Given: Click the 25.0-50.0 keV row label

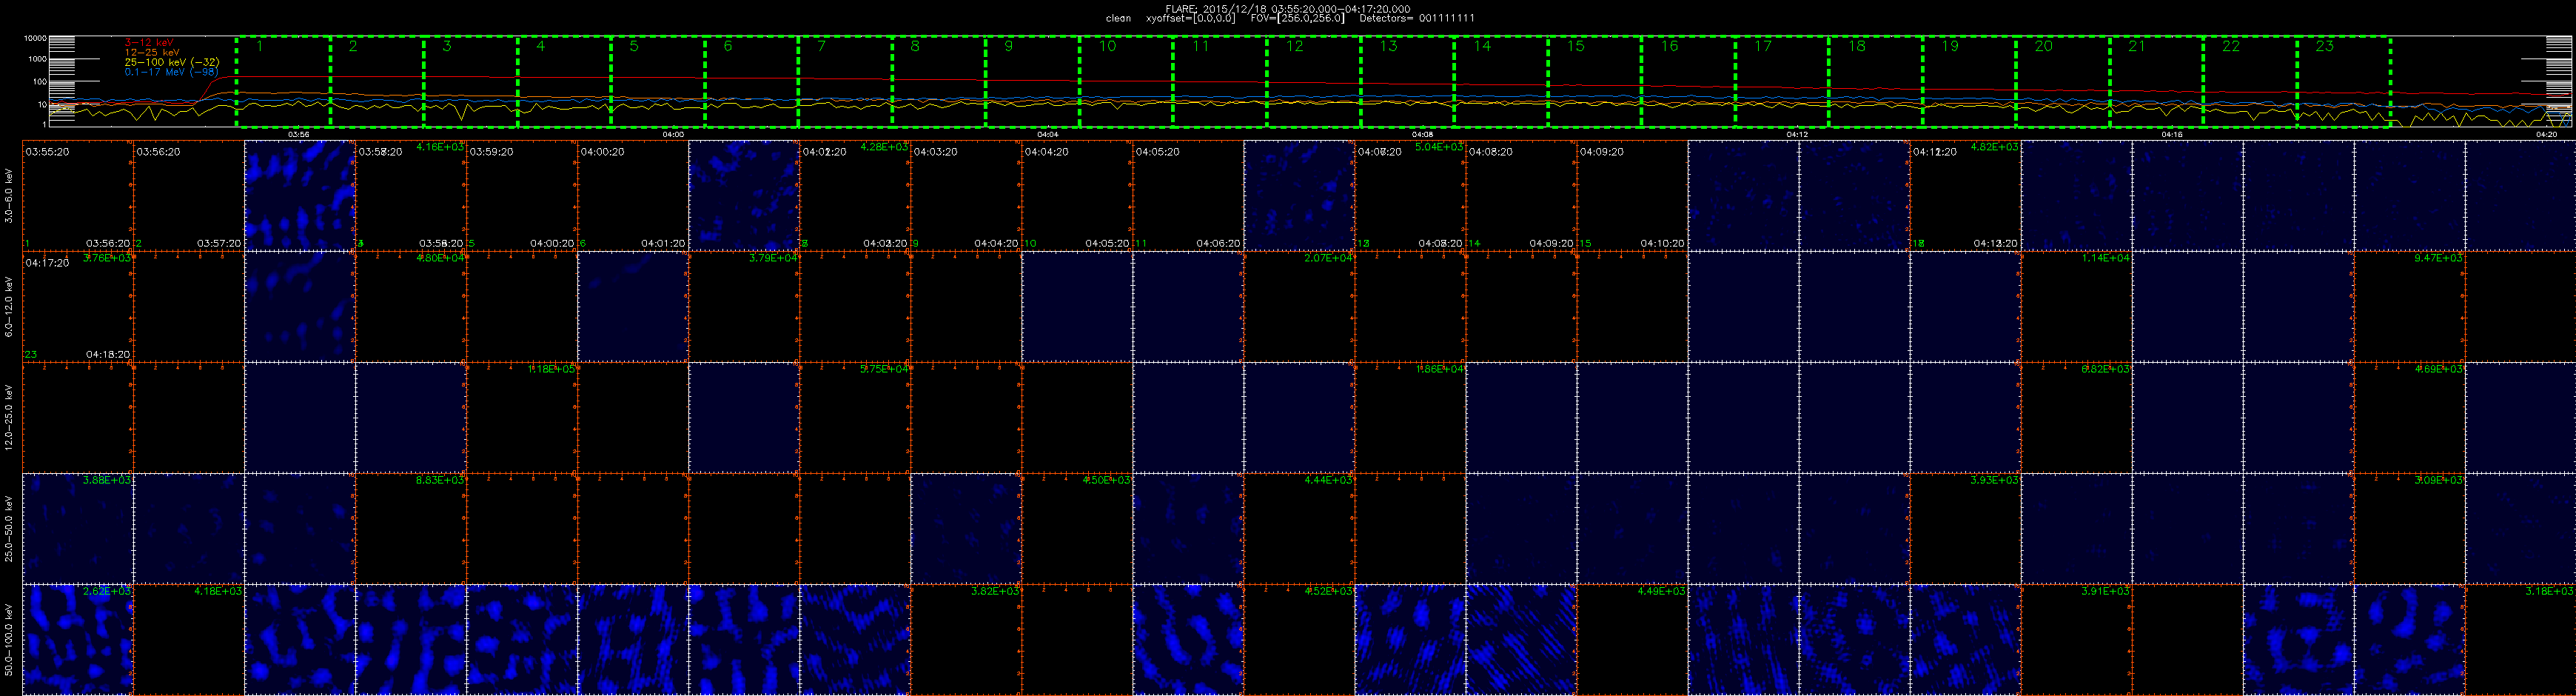Looking at the screenshot, I should click(10, 528).
